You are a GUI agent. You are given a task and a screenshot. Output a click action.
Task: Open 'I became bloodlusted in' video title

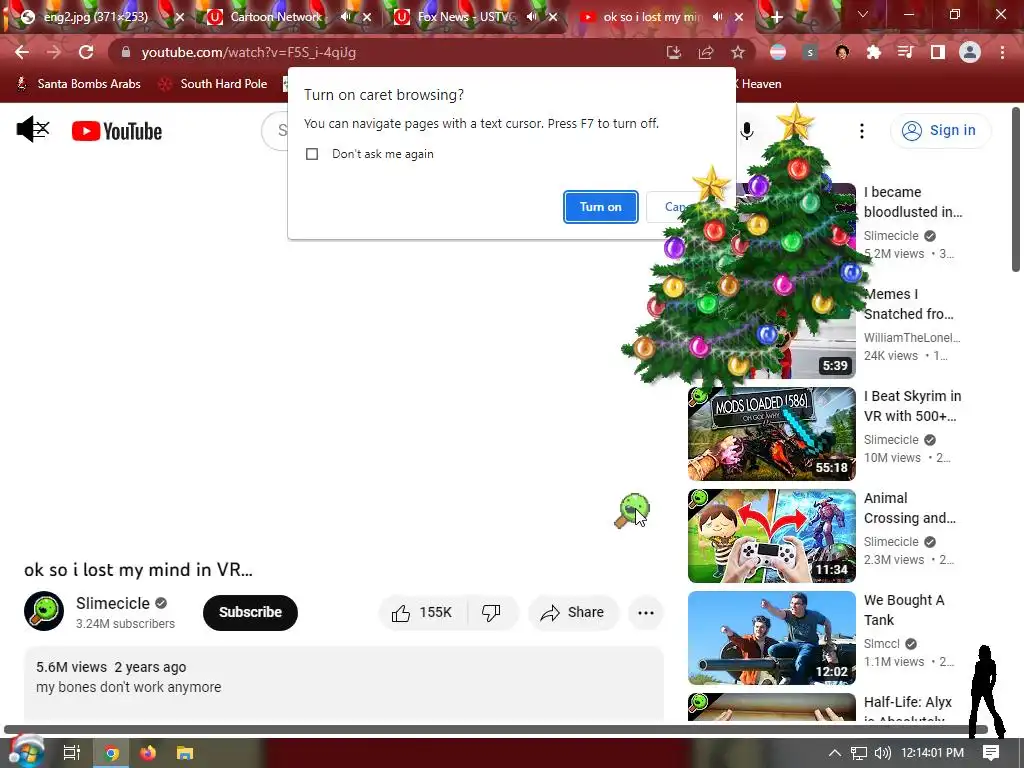point(912,202)
